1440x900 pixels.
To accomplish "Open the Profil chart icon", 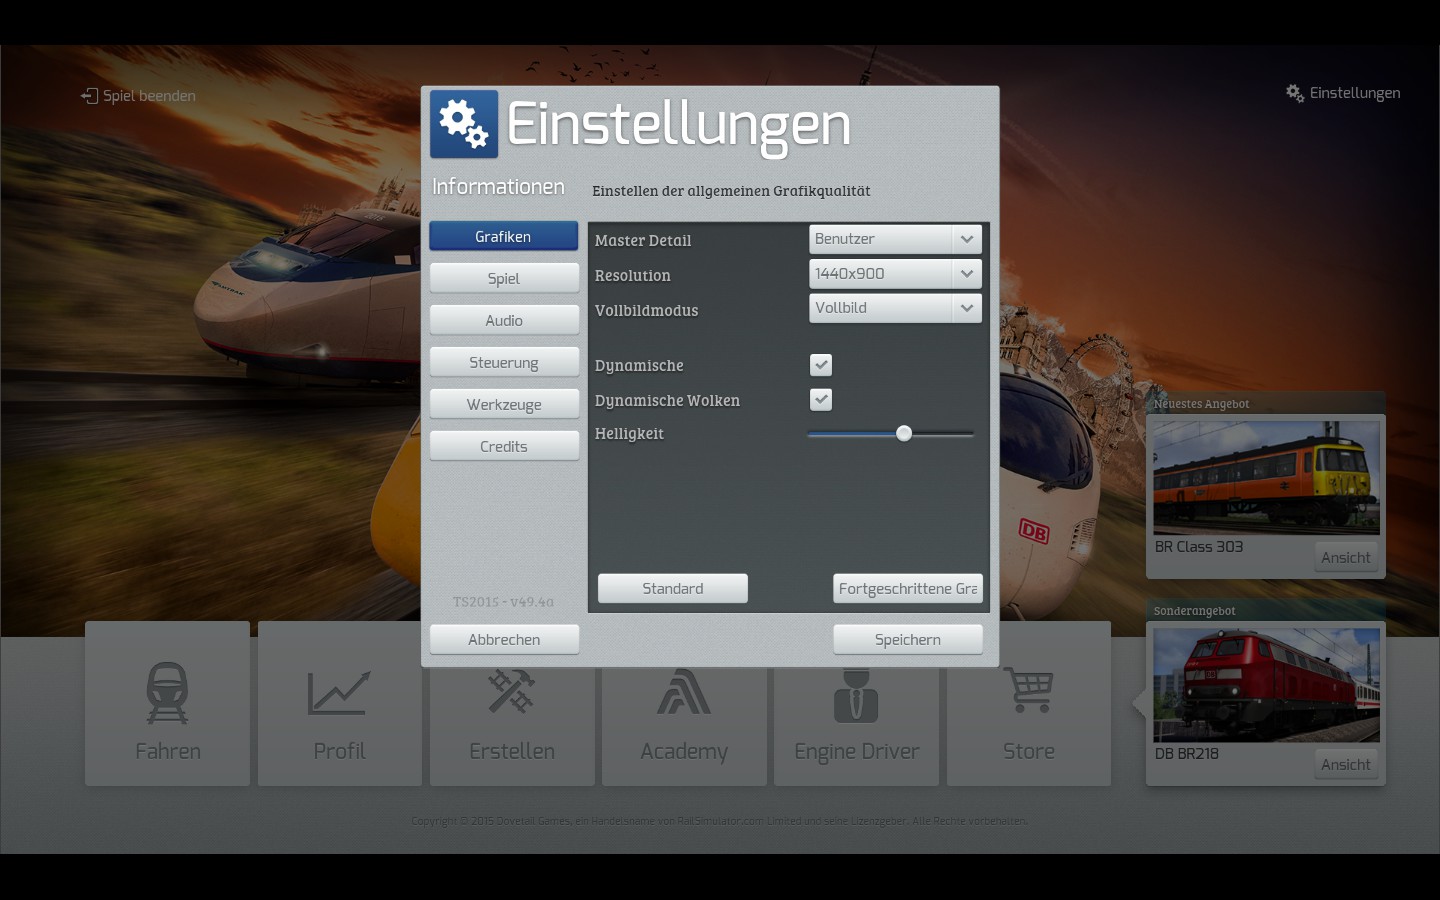I will click(x=339, y=692).
